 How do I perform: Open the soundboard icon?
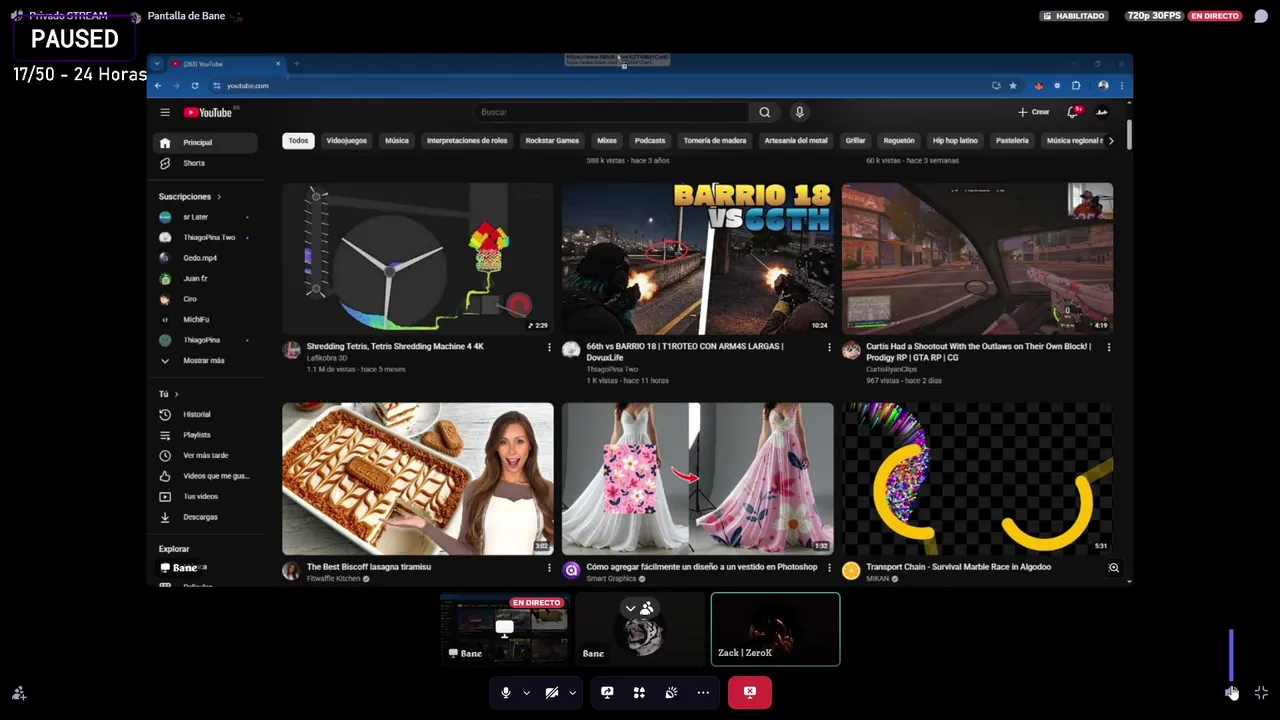pos(671,692)
